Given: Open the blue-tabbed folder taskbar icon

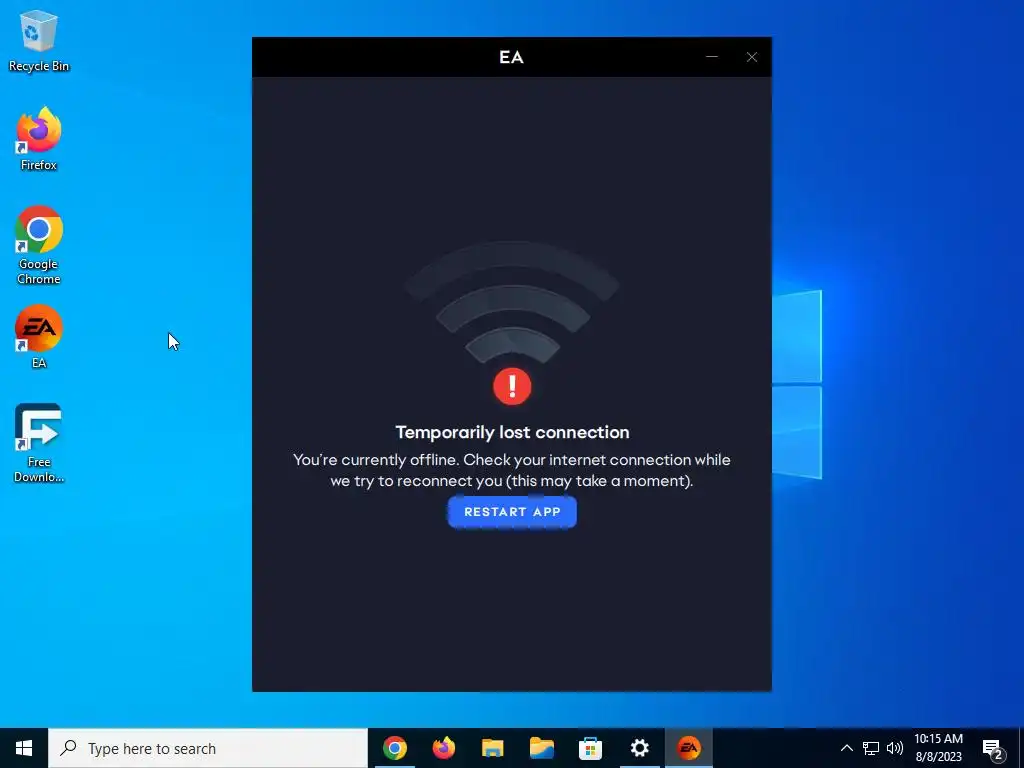Looking at the screenshot, I should [541, 748].
